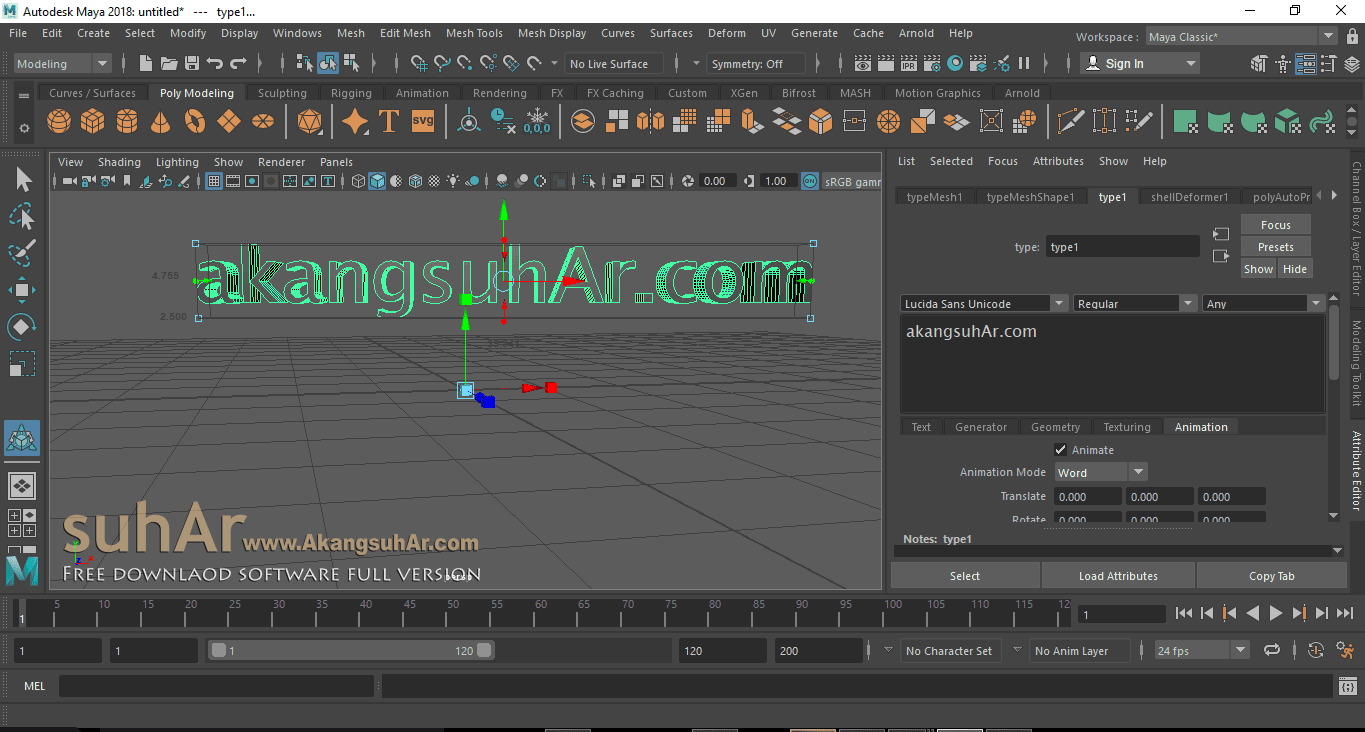This screenshot has height=732, width=1365.
Task: Open the Symmetry: Off dropdown
Action: [756, 64]
